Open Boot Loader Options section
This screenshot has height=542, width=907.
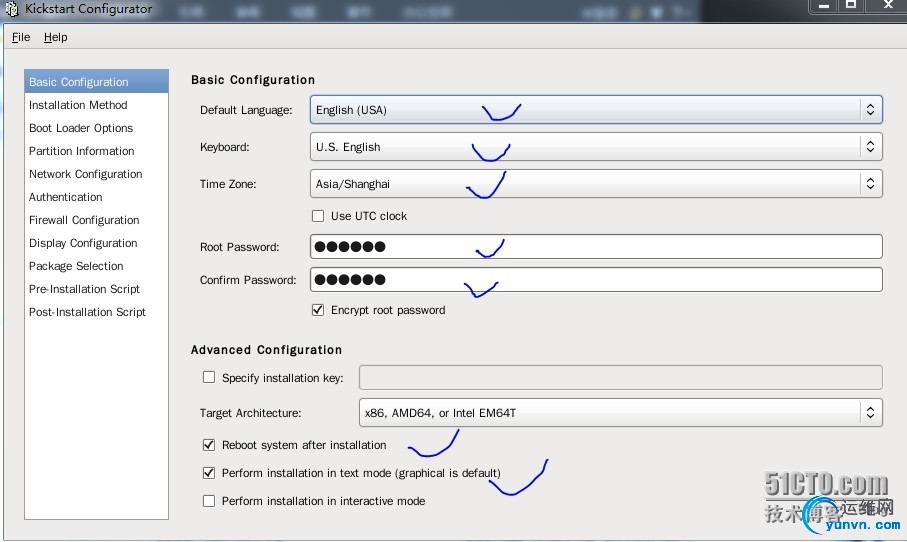pyautogui.click(x=97, y=128)
